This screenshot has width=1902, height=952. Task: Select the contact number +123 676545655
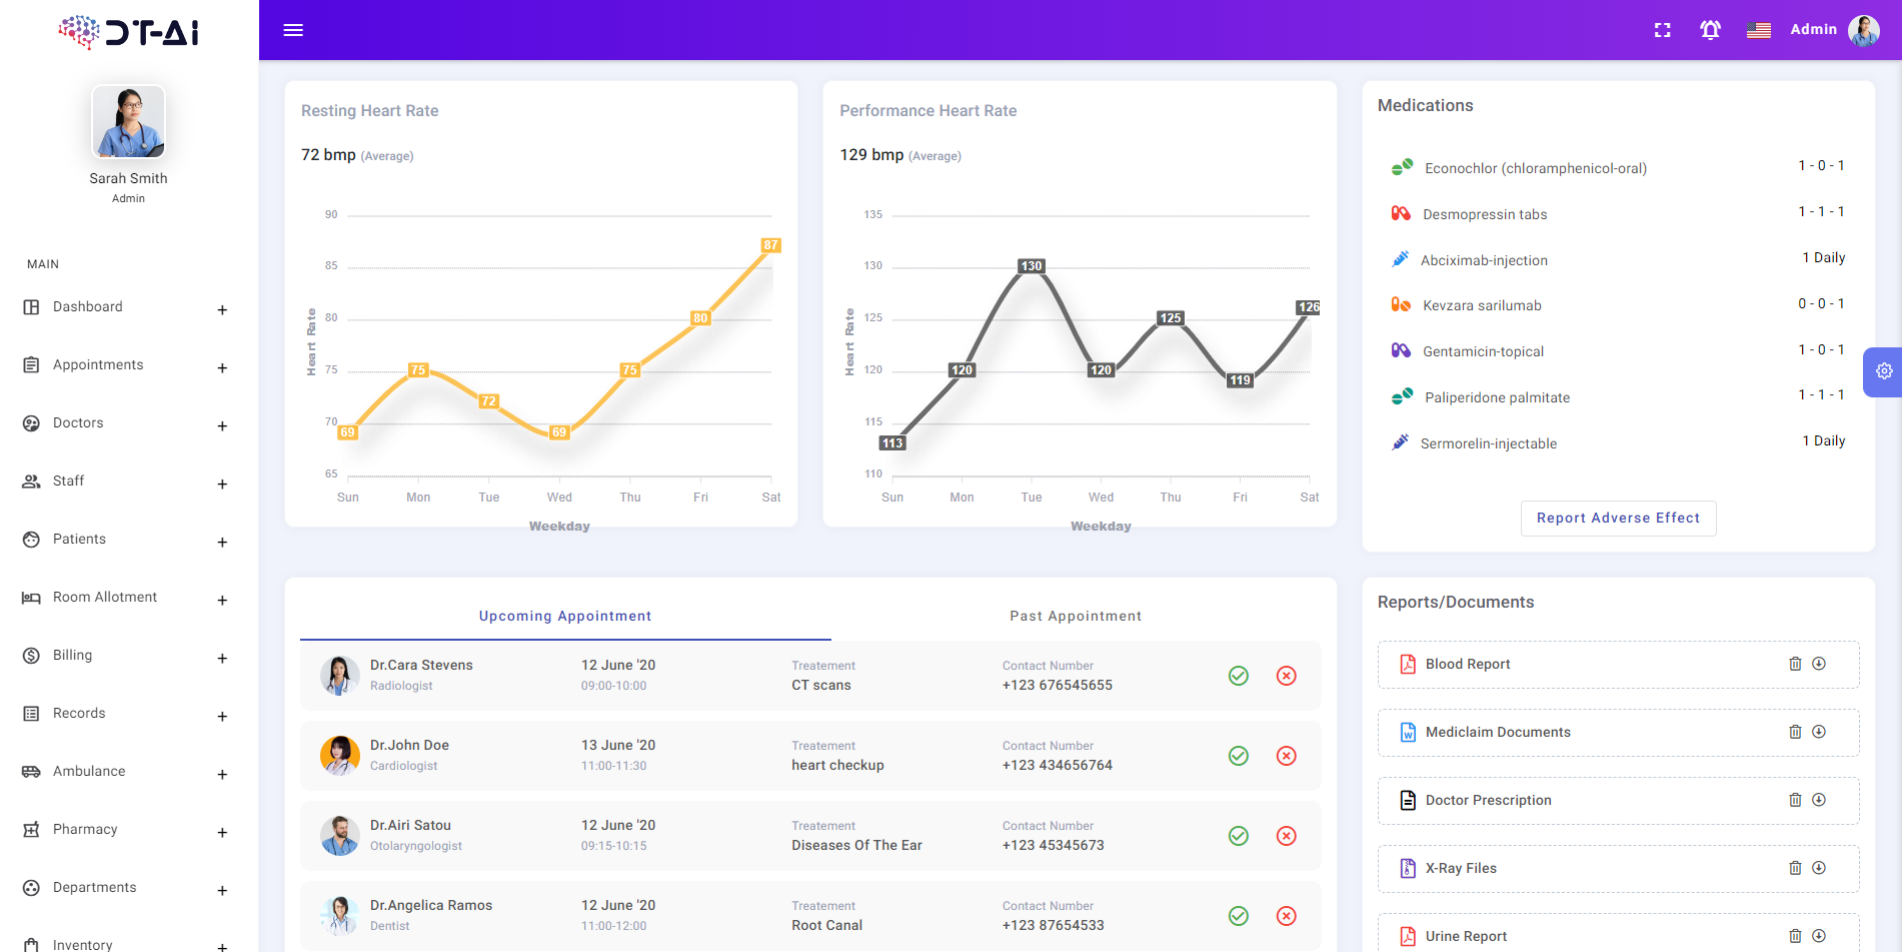coord(1057,685)
